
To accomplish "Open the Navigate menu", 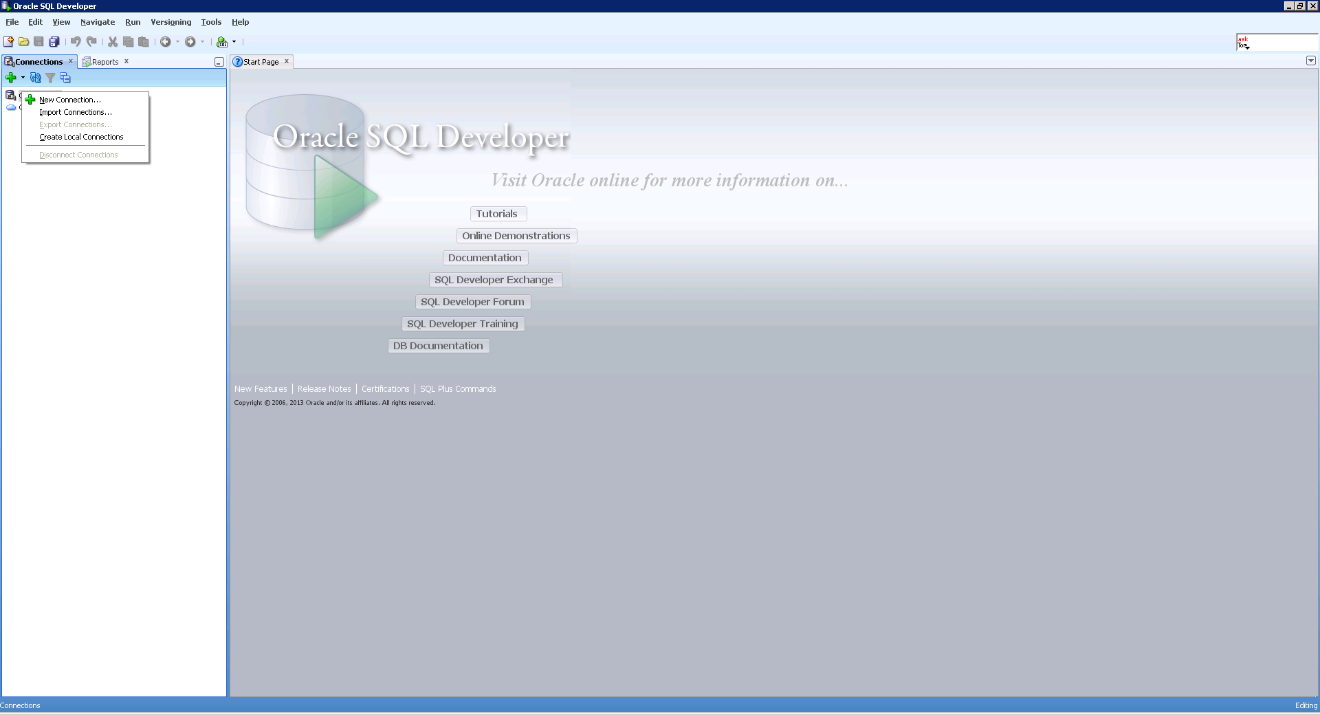I will (97, 22).
